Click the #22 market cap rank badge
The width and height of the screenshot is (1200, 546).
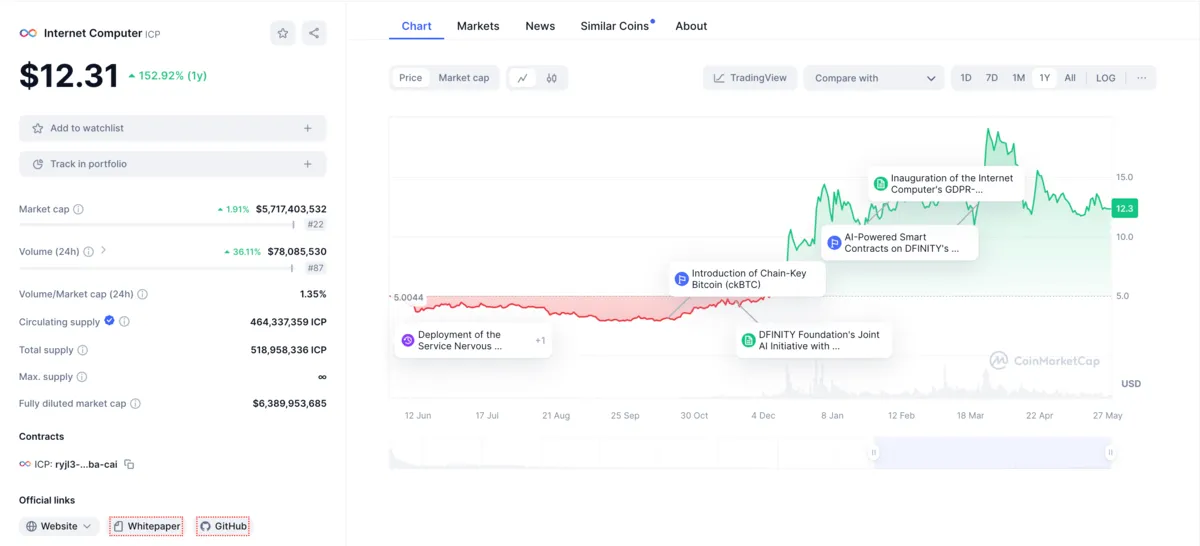(316, 225)
